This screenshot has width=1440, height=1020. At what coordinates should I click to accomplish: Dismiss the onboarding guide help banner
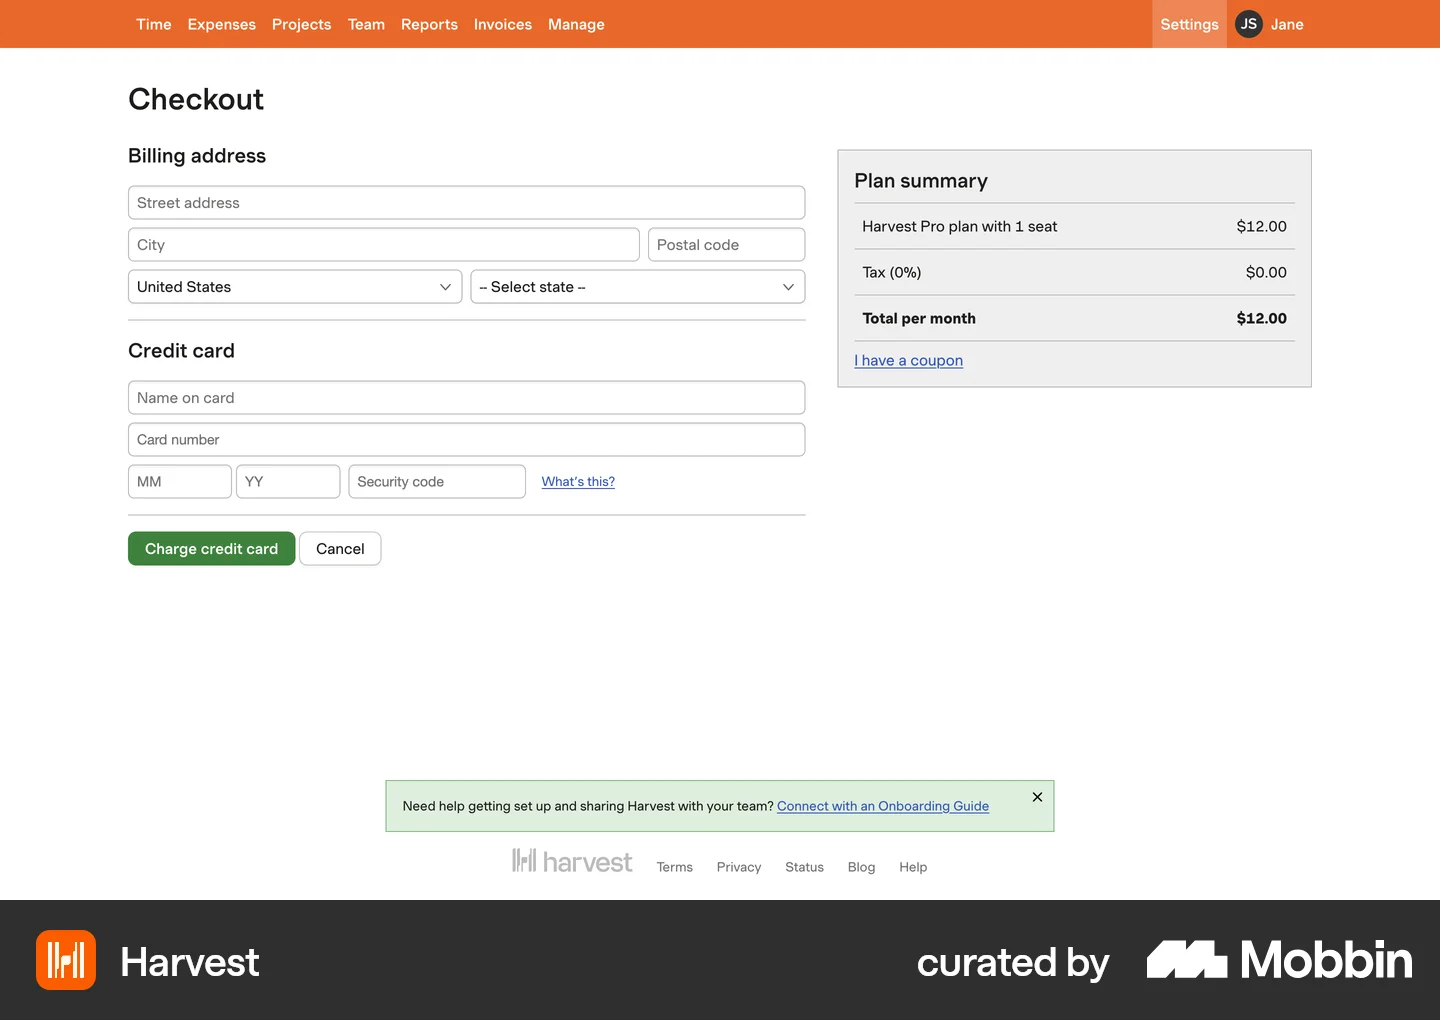pyautogui.click(x=1037, y=797)
